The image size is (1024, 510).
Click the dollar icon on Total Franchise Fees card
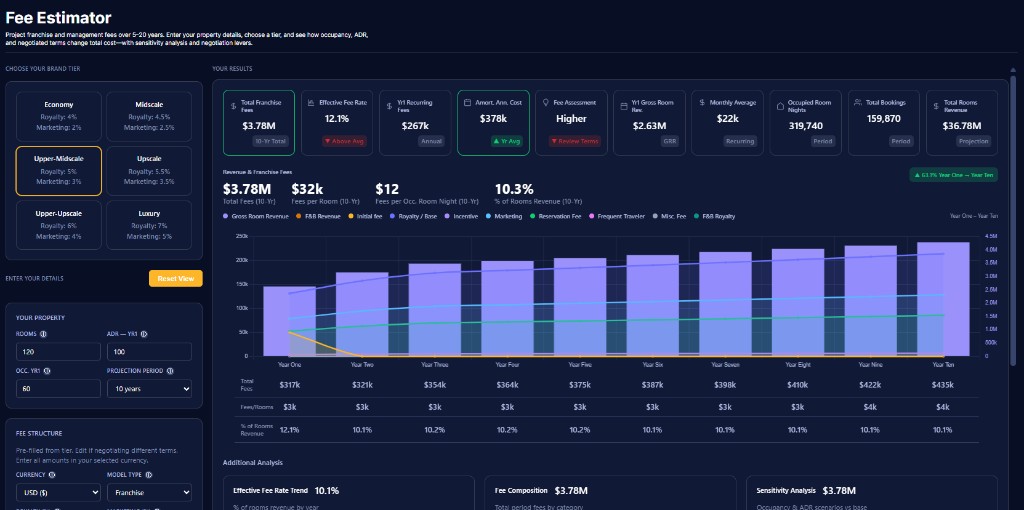[234, 106]
